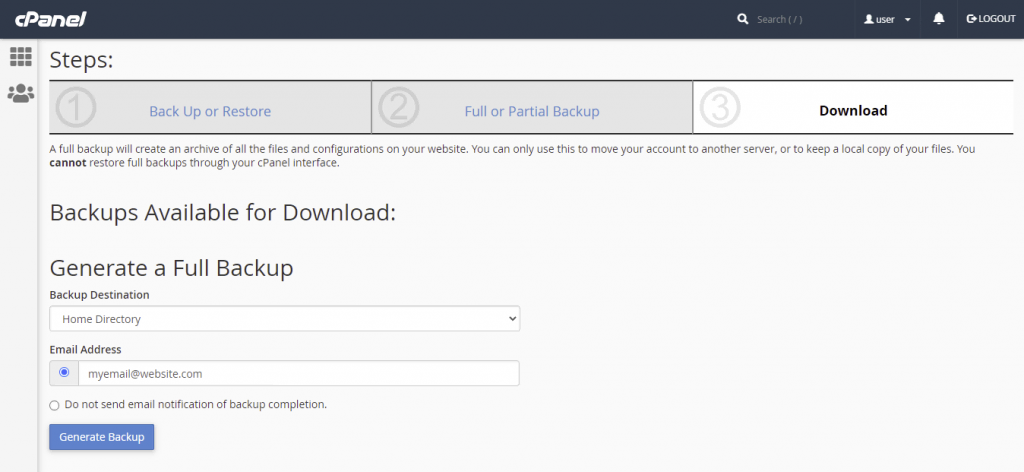This screenshot has width=1024, height=472.
Task: Select the Download step tab
Action: click(853, 111)
